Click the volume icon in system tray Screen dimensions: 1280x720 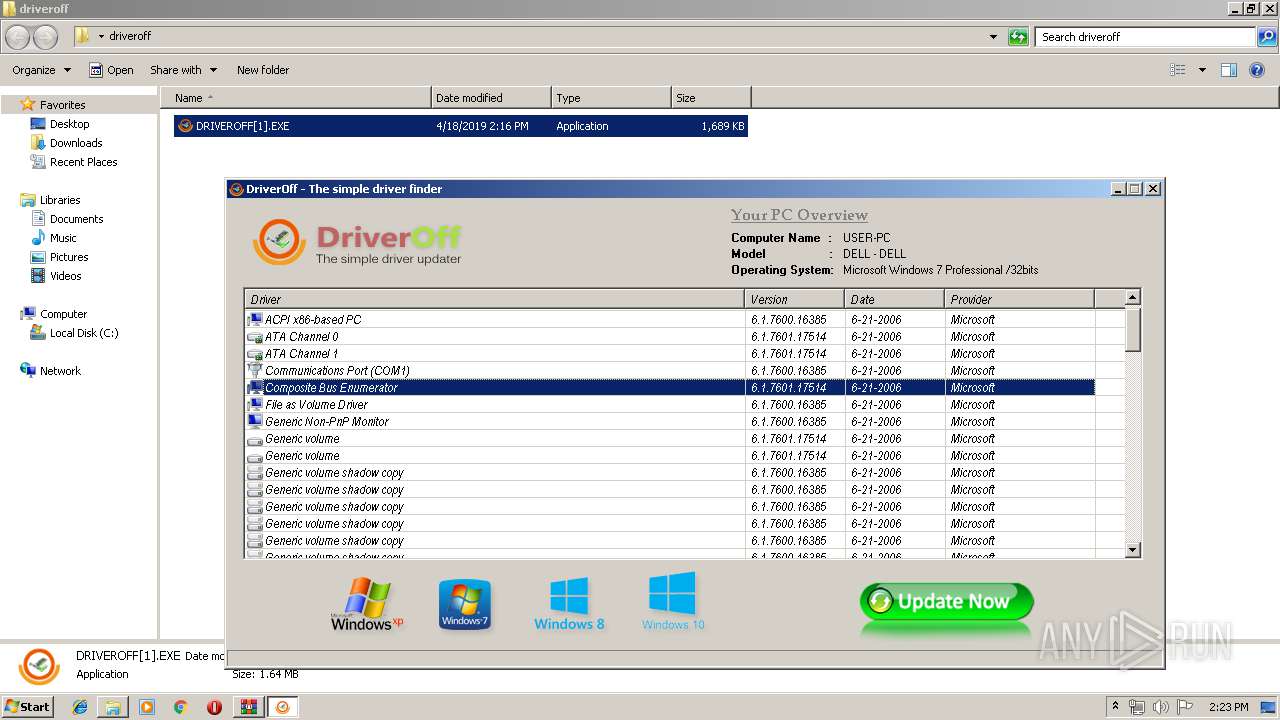[1160, 707]
